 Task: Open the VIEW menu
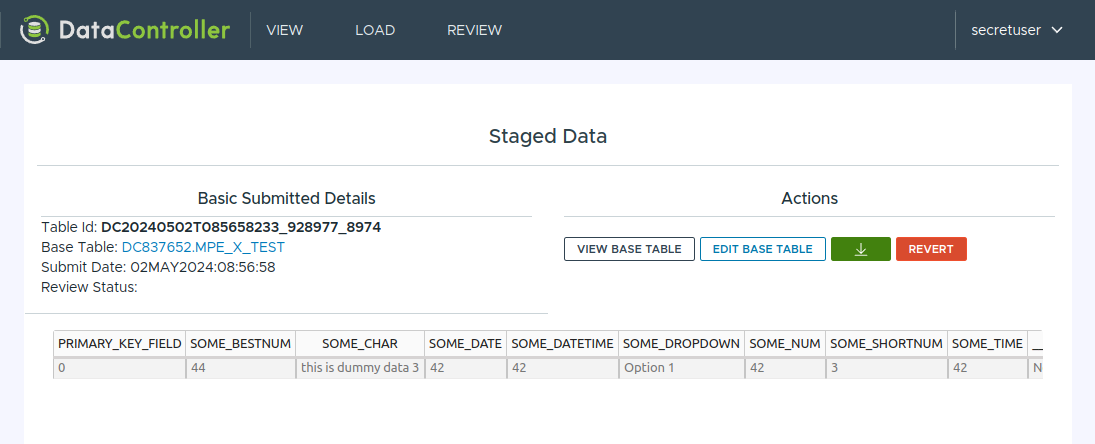tap(284, 30)
